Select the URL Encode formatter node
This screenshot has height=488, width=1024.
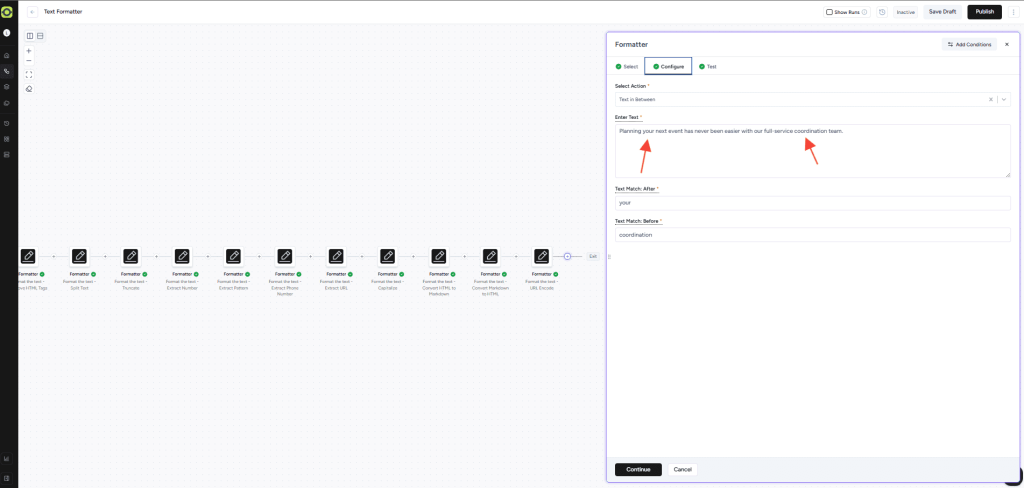pos(541,256)
